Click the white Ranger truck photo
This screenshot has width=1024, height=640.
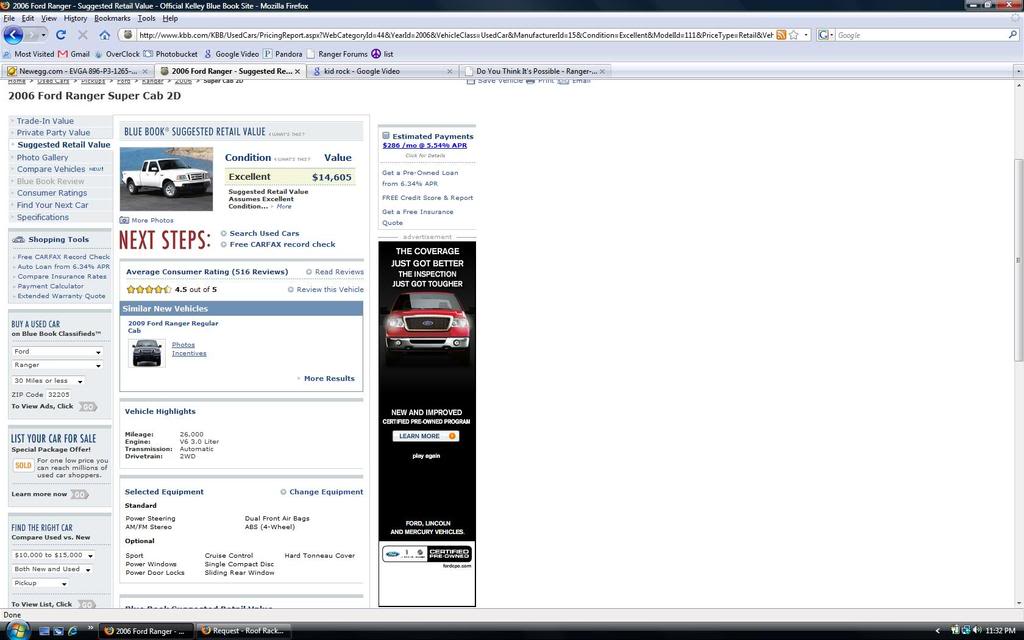click(166, 179)
